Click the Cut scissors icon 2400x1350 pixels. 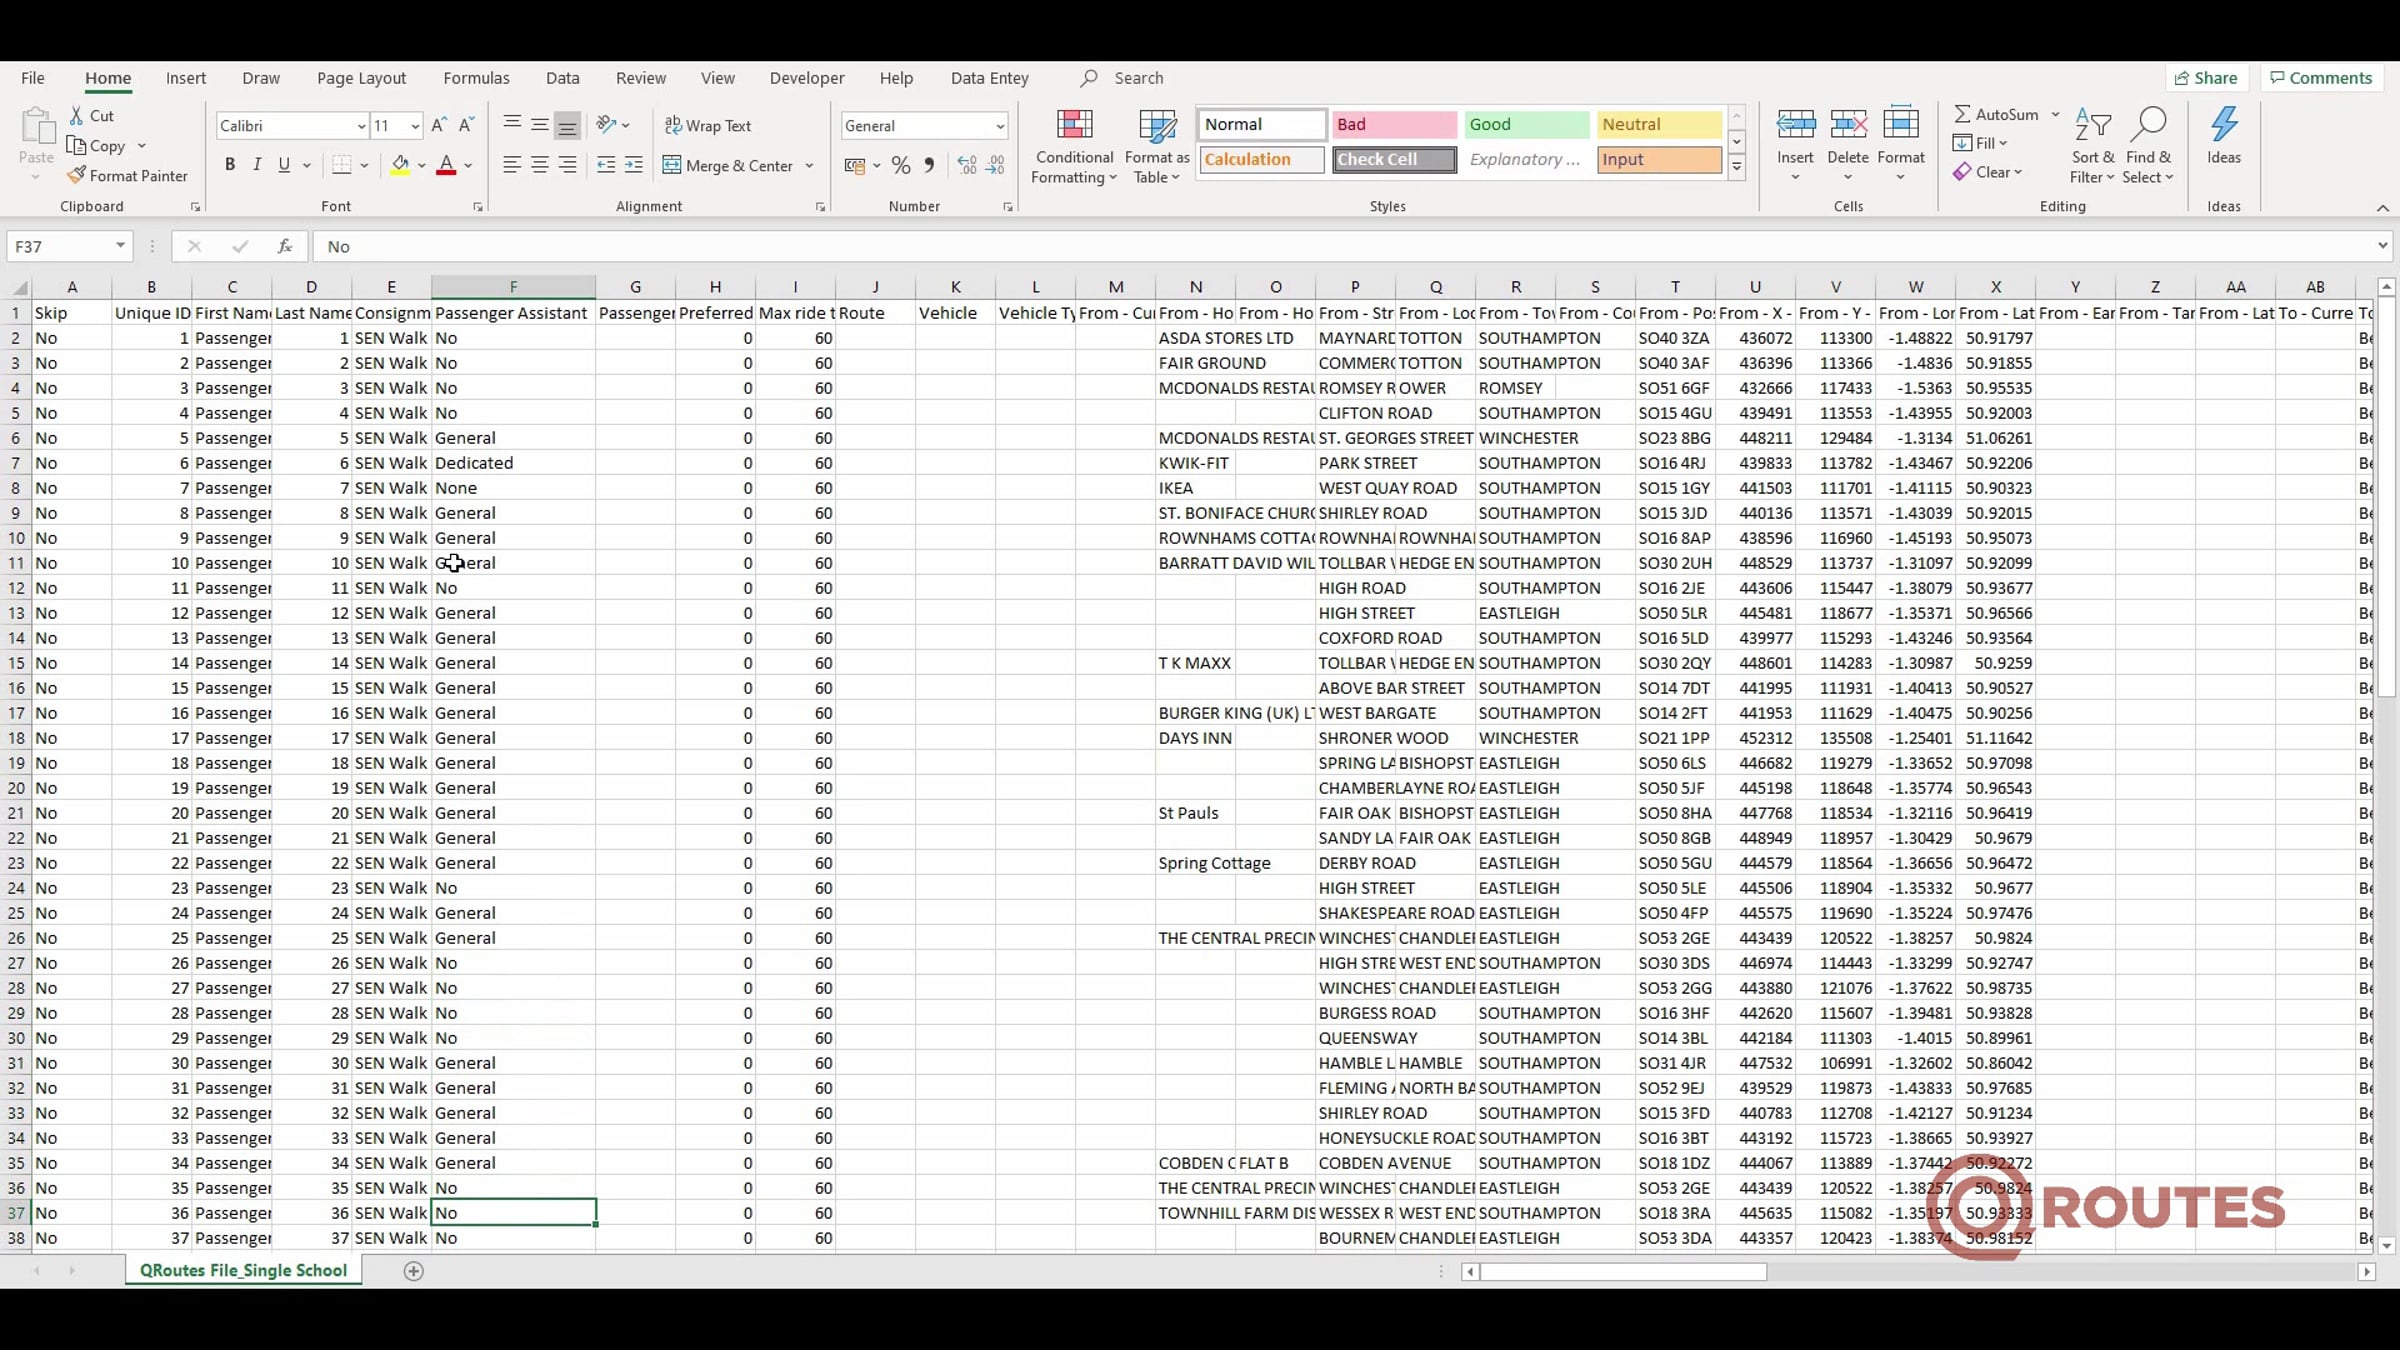(x=76, y=116)
